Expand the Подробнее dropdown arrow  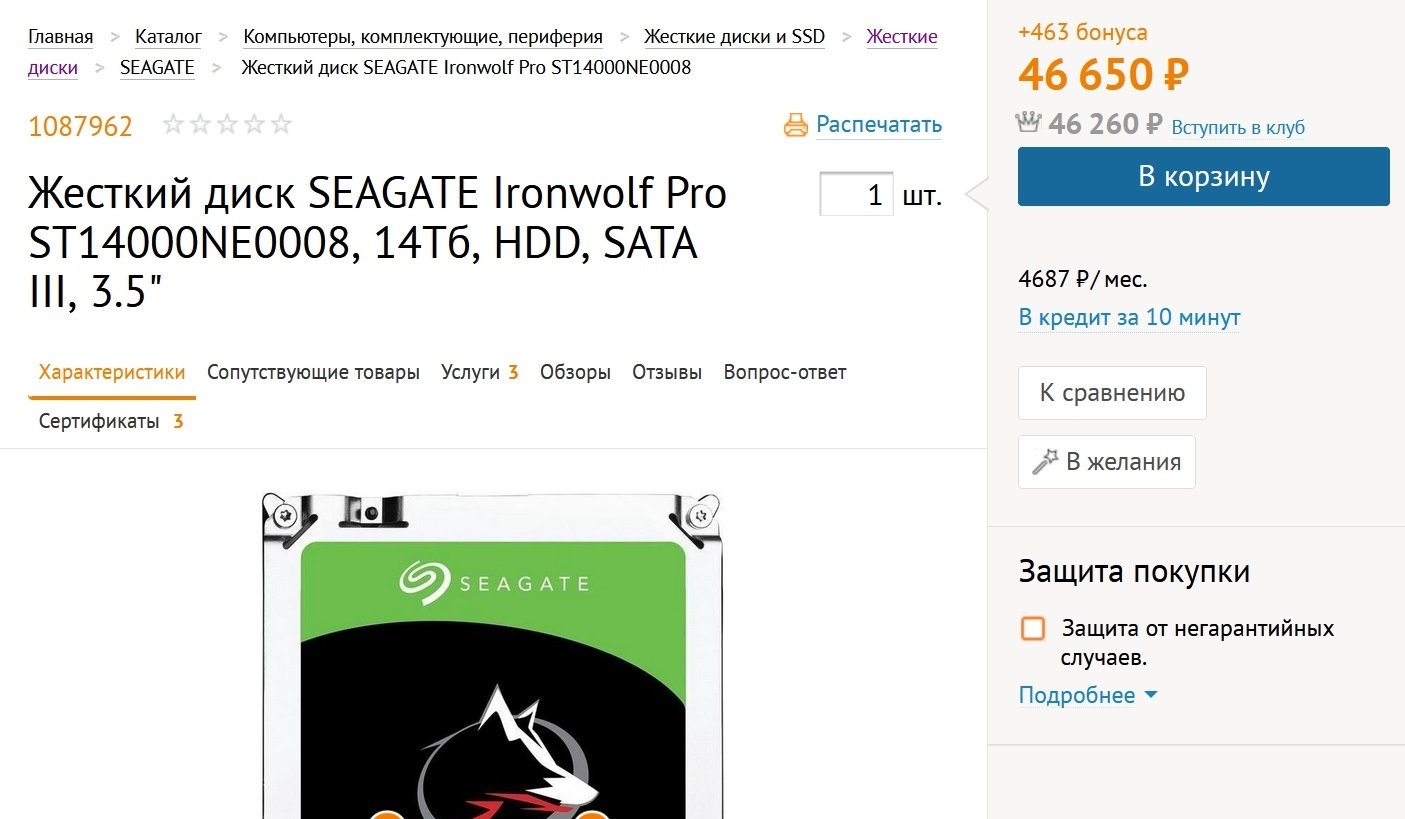[1150, 695]
